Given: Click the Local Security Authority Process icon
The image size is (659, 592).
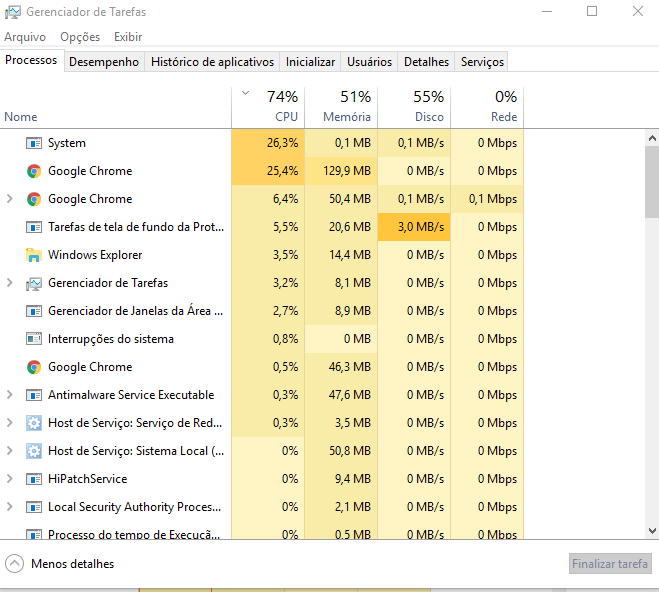Looking at the screenshot, I should (34, 507).
